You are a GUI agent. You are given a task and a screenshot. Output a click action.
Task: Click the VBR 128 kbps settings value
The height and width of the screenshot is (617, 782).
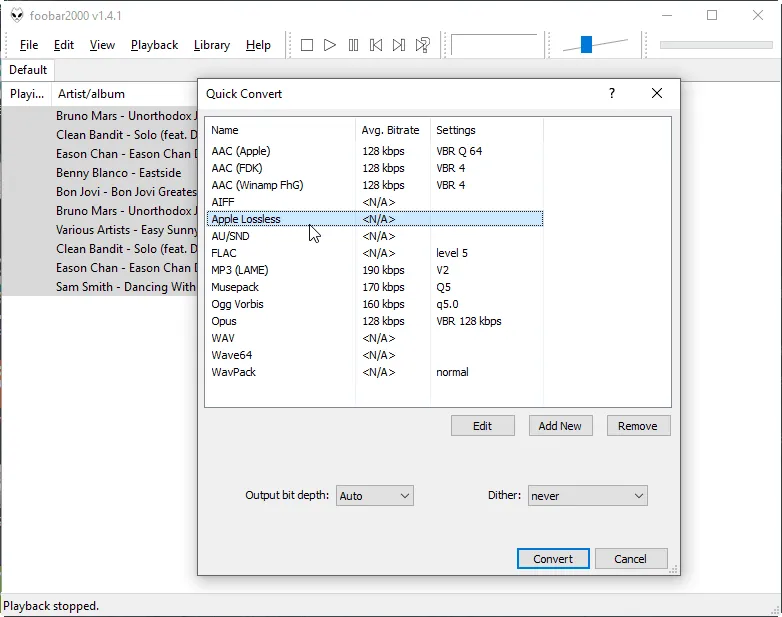(x=468, y=321)
